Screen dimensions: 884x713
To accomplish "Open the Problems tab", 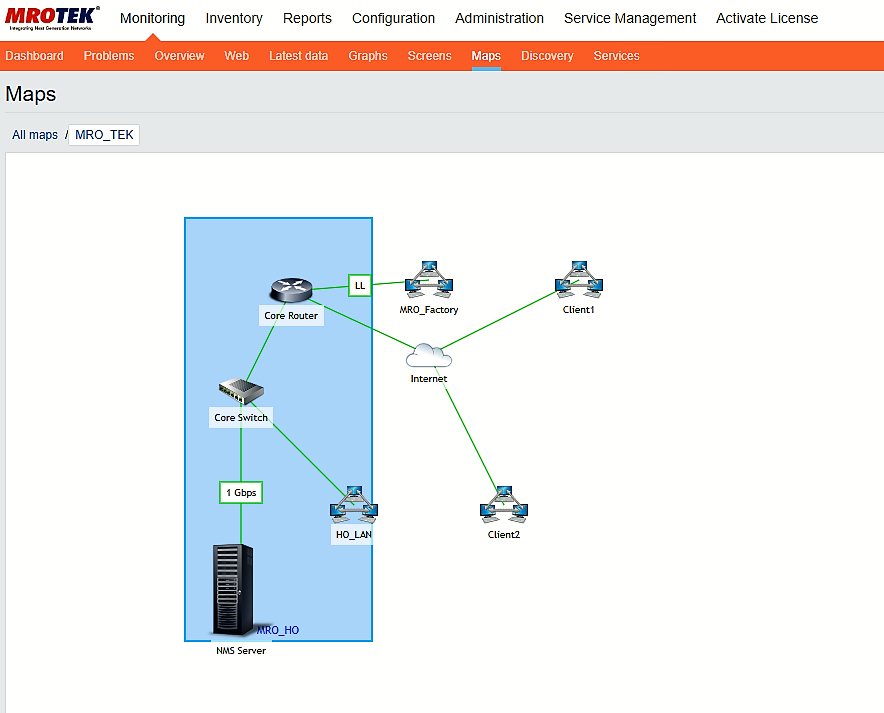I will click(x=109, y=56).
